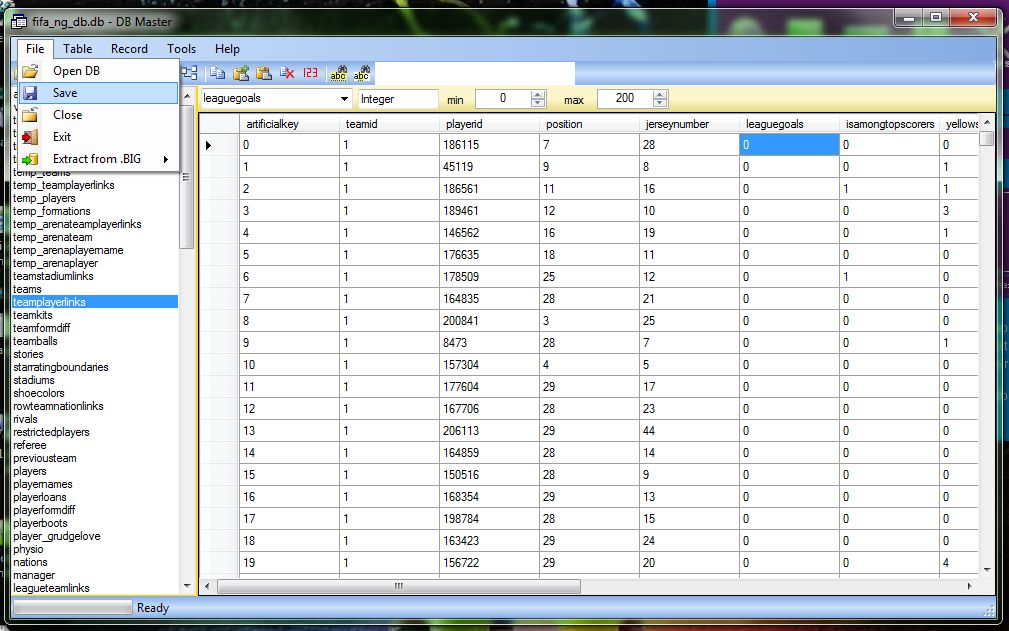The image size is (1009, 631).
Task: Select the players table in the list
Action: 30,471
